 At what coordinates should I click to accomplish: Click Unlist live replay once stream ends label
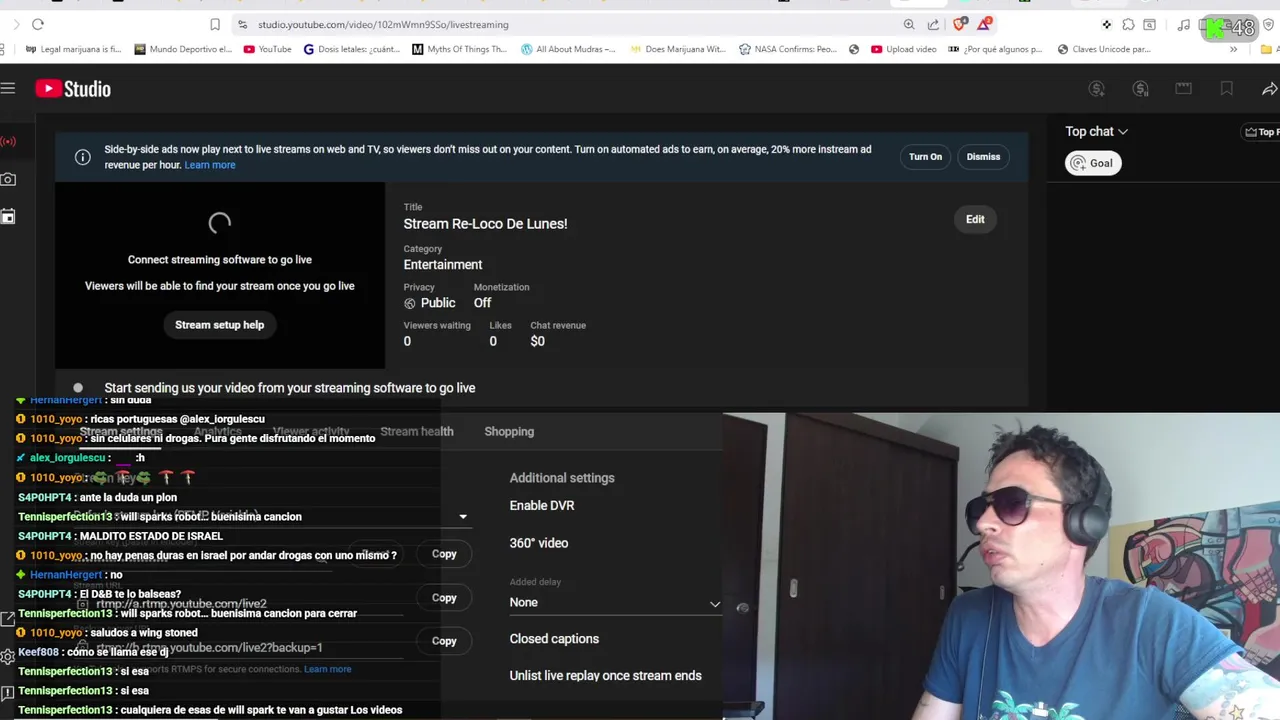(x=605, y=676)
